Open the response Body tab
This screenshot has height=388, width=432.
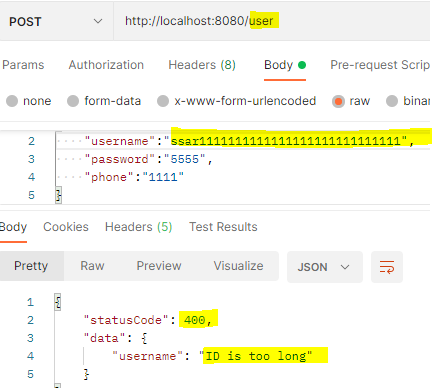(13, 227)
